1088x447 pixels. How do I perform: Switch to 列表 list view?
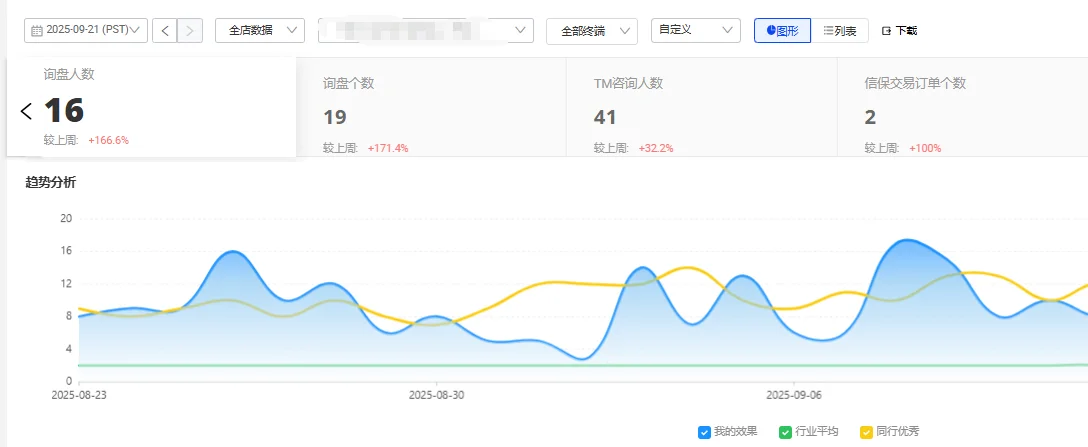(x=840, y=31)
